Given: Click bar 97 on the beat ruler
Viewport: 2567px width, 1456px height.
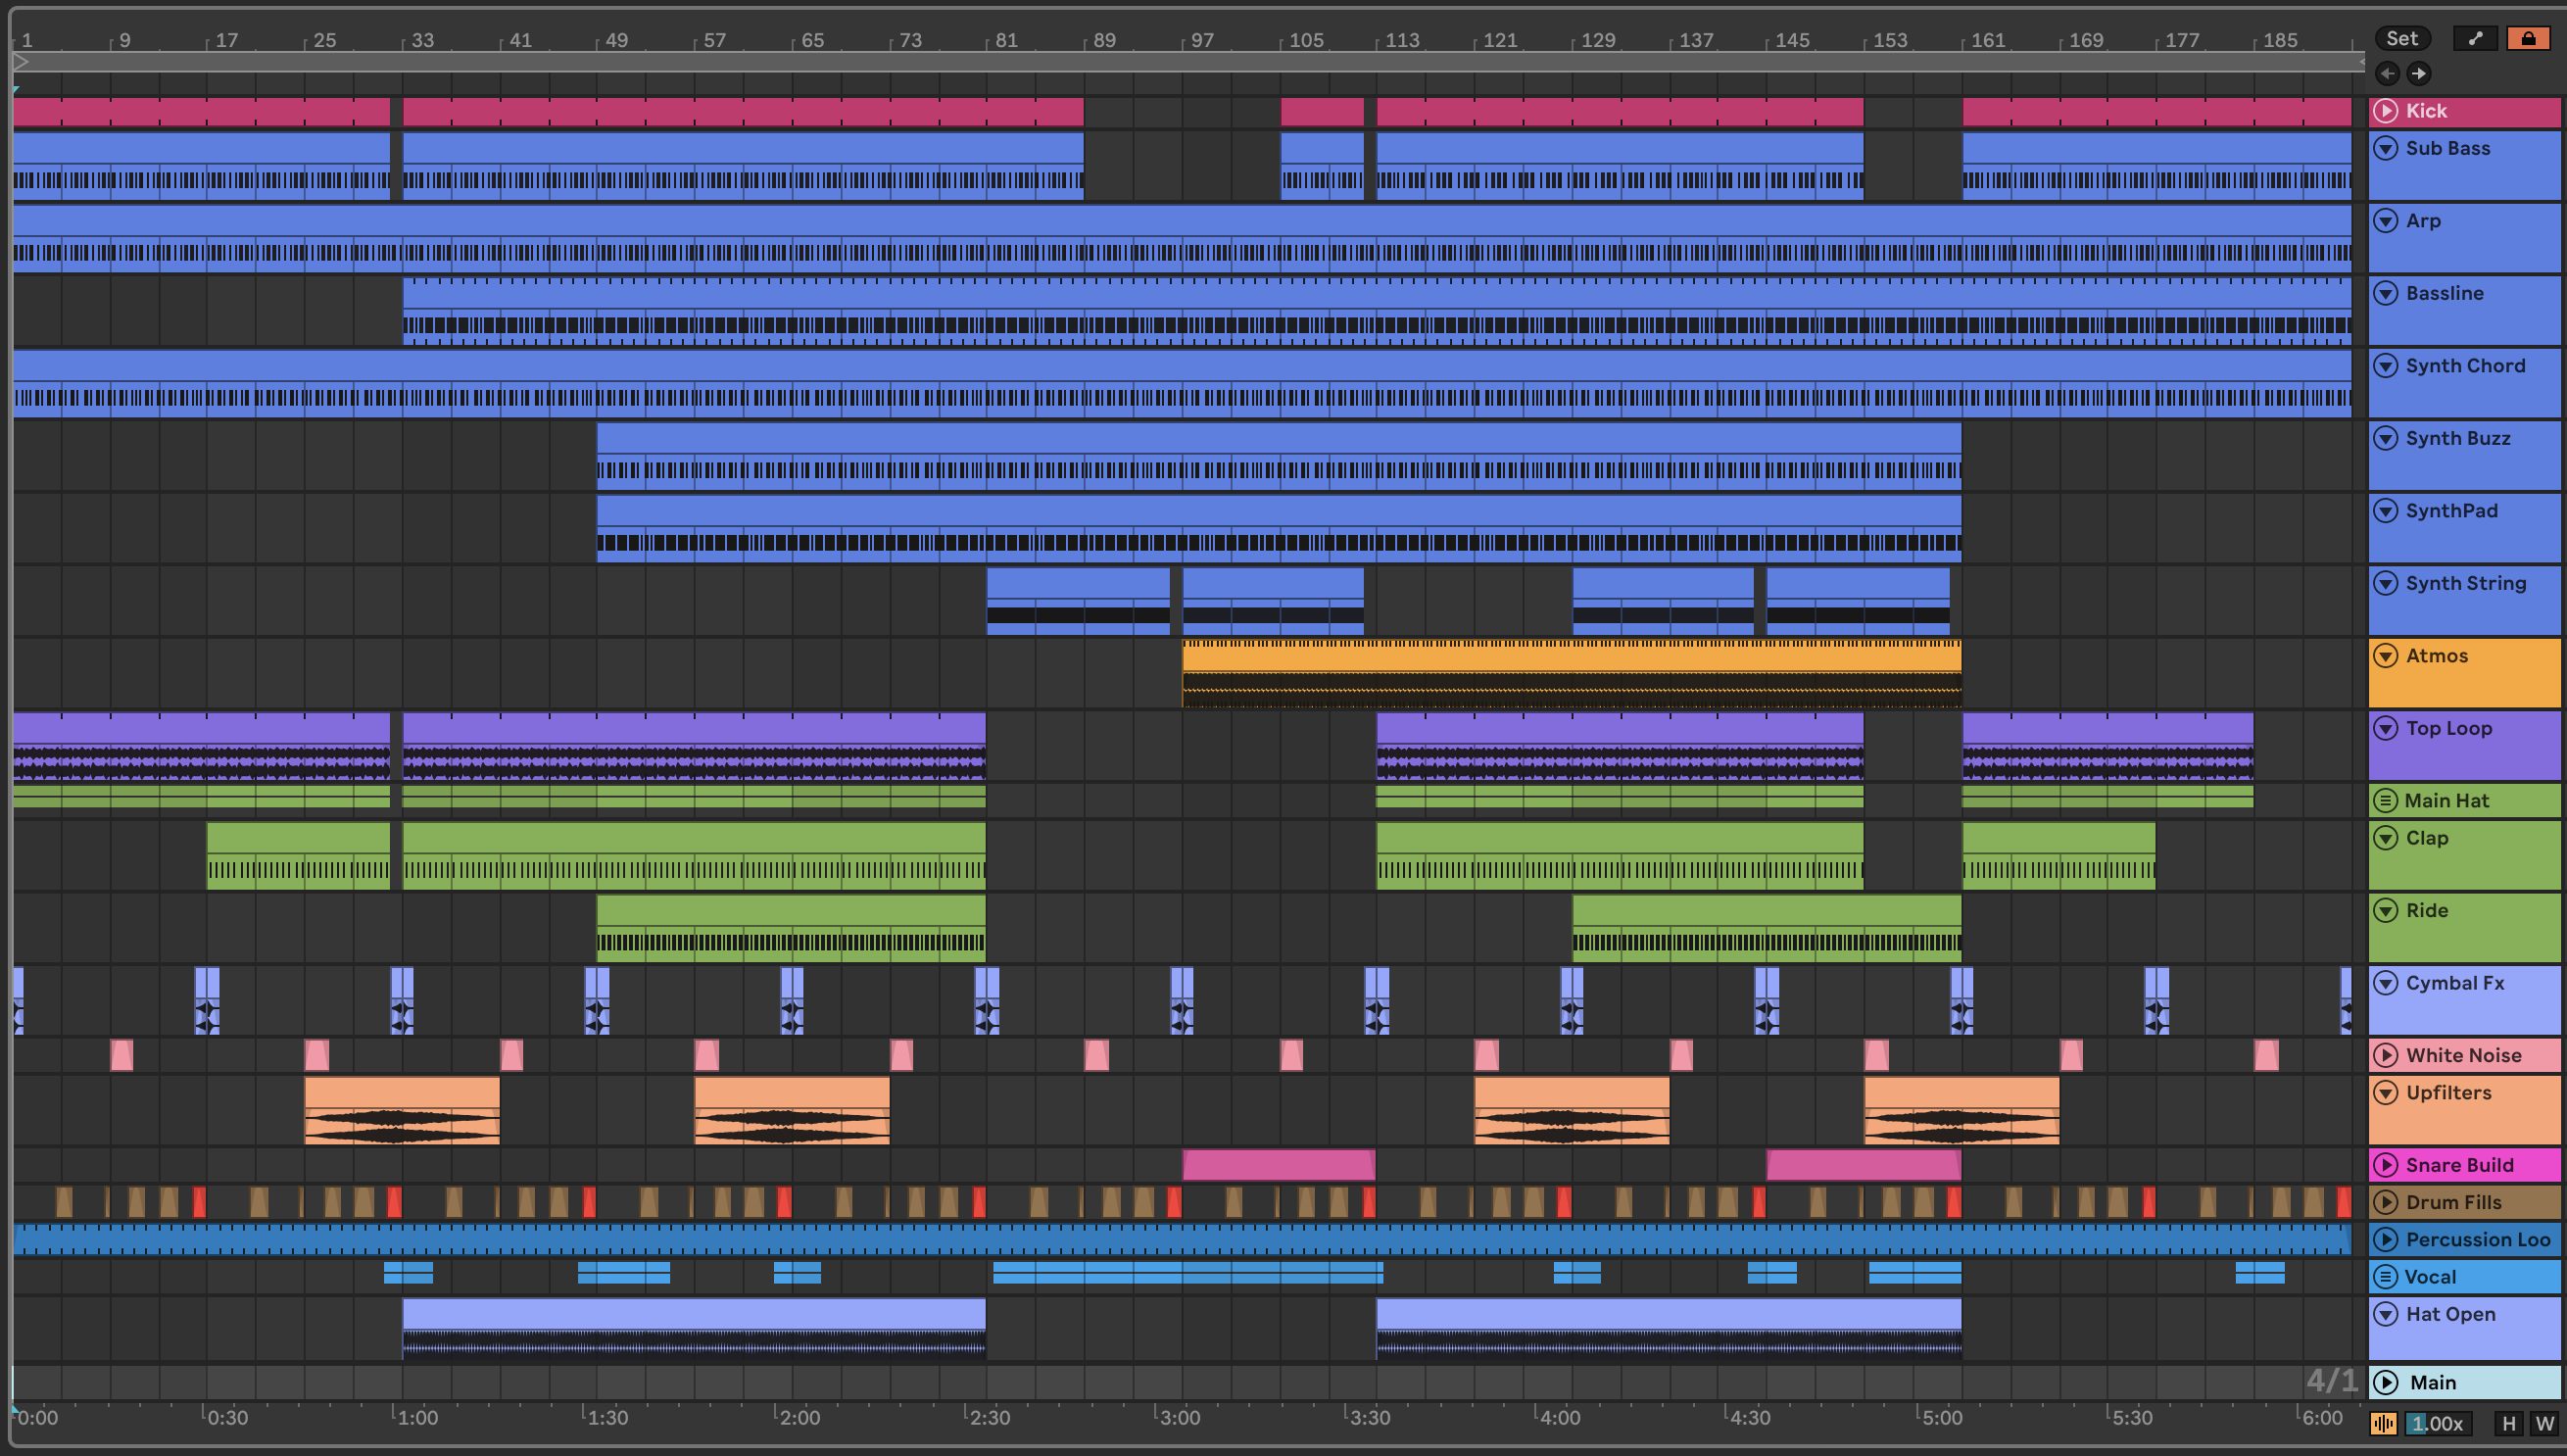Looking at the screenshot, I should click(x=1200, y=41).
